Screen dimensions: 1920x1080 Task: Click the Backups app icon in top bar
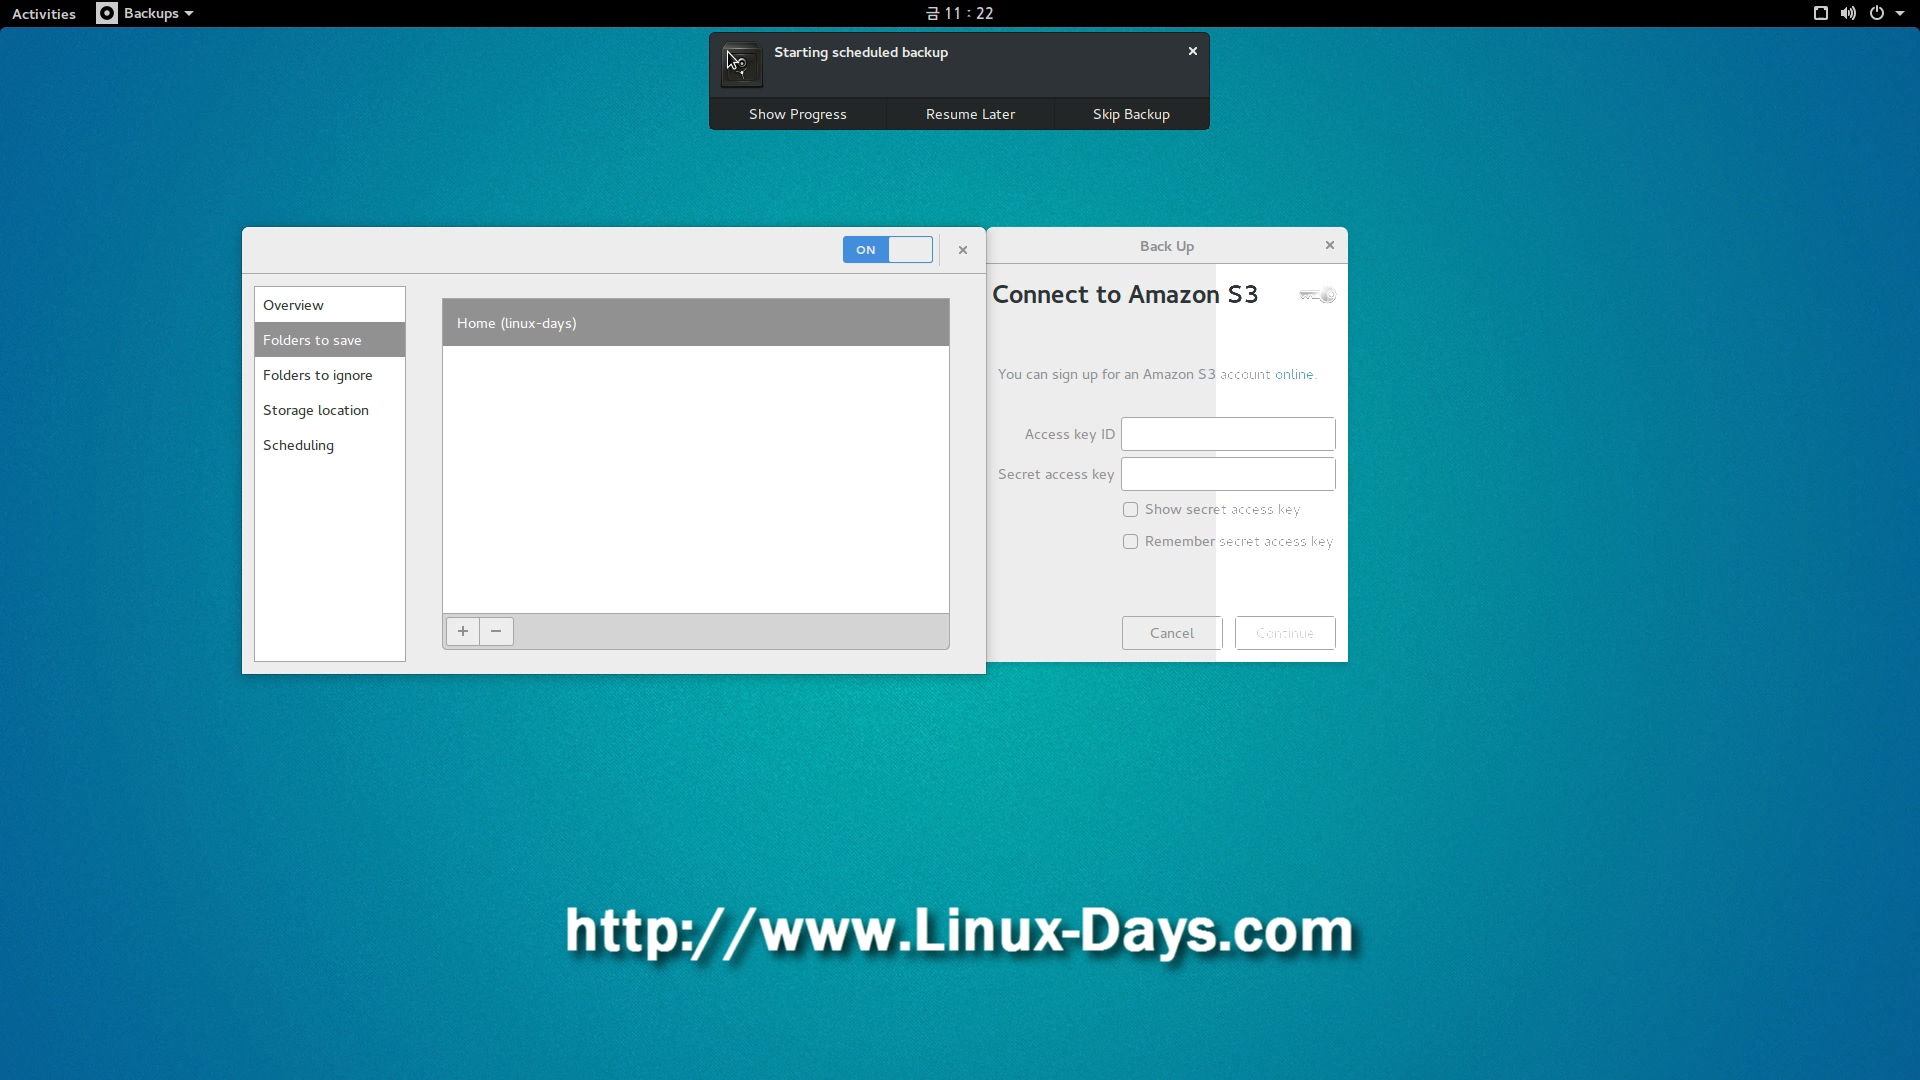pos(106,13)
